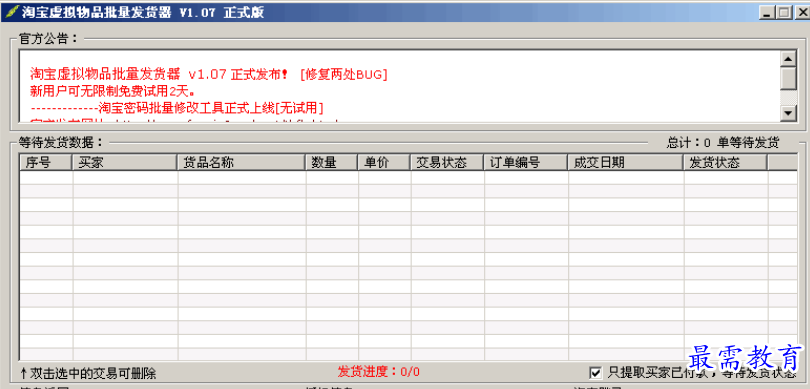810x389 pixels.
Task: Maximize the 淘宝虚拟物品批量发货器 window
Action: click(x=784, y=12)
